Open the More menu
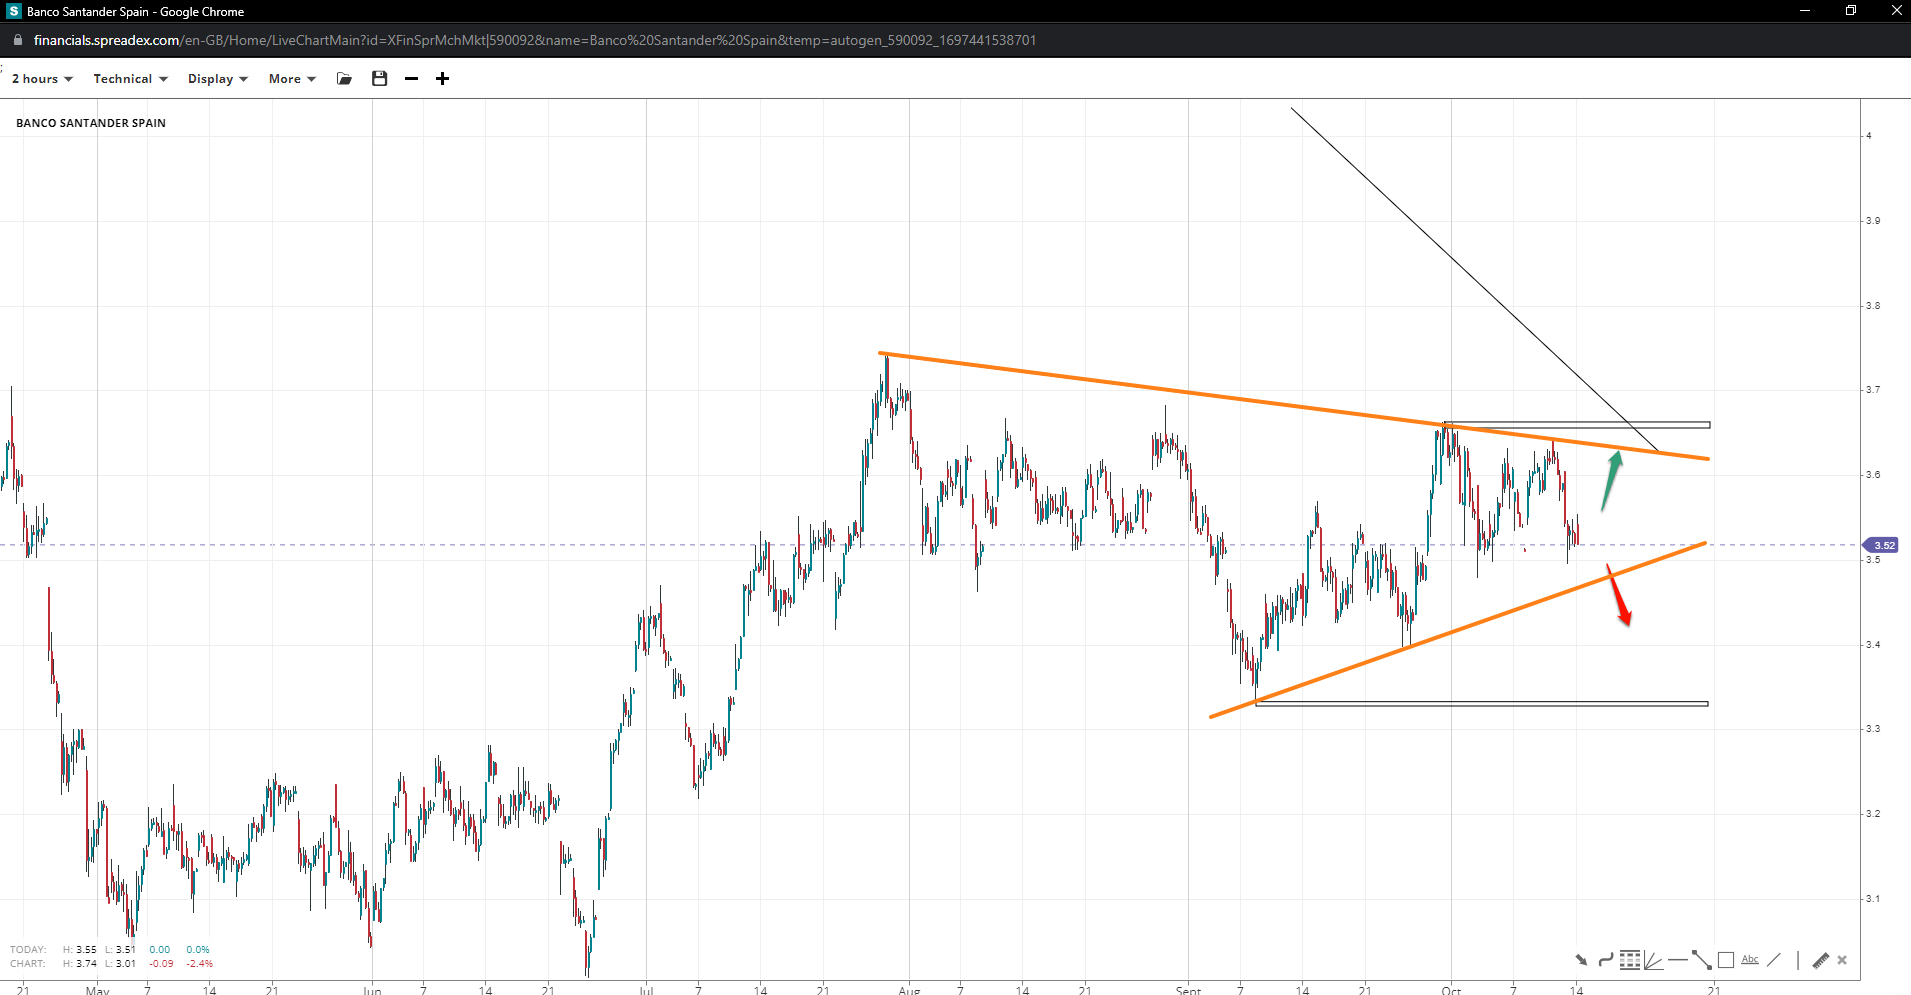The image size is (1911, 995). (x=292, y=79)
